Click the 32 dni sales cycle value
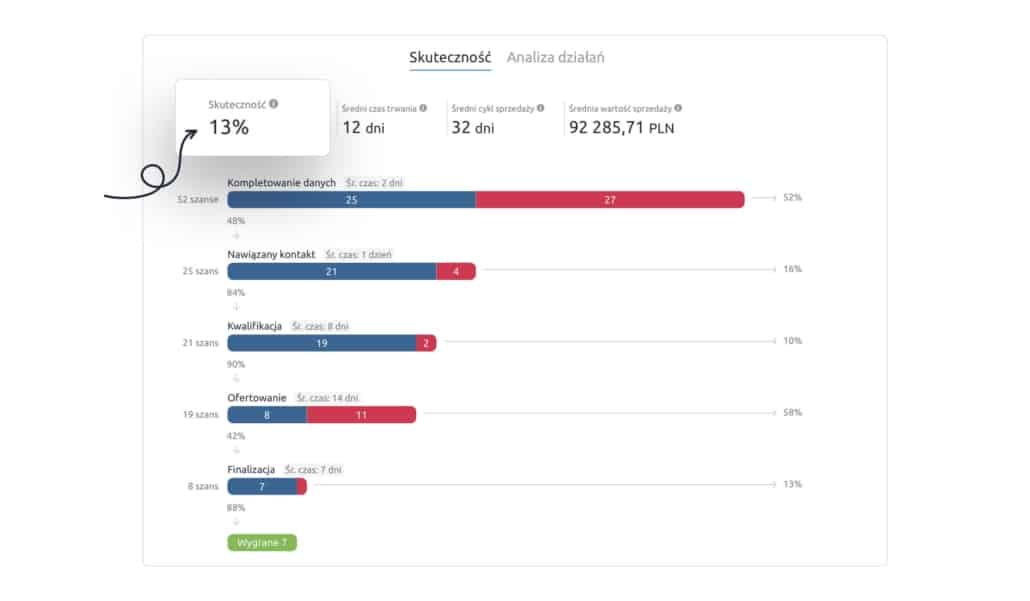The height and width of the screenshot is (601, 1030). [x=473, y=127]
